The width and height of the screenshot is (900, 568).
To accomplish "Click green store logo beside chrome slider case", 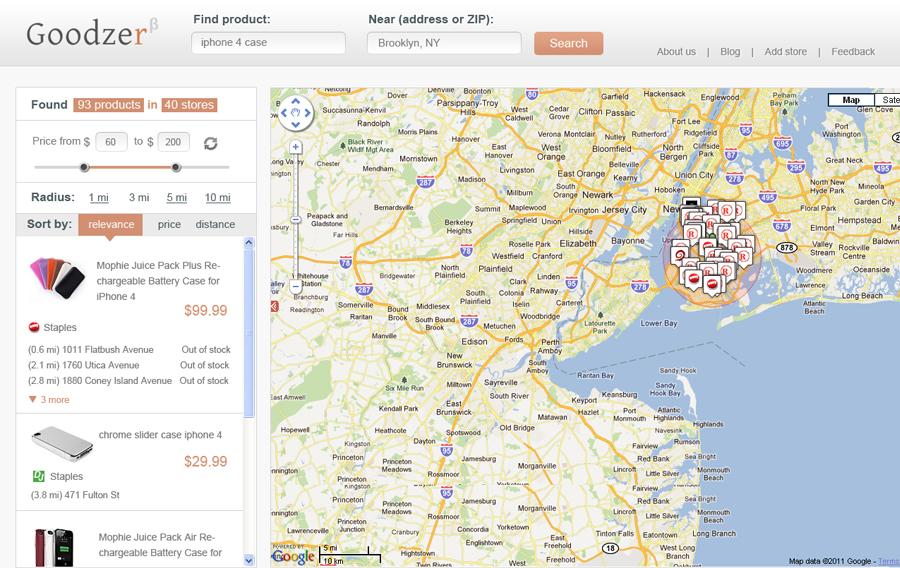I will (x=38, y=476).
